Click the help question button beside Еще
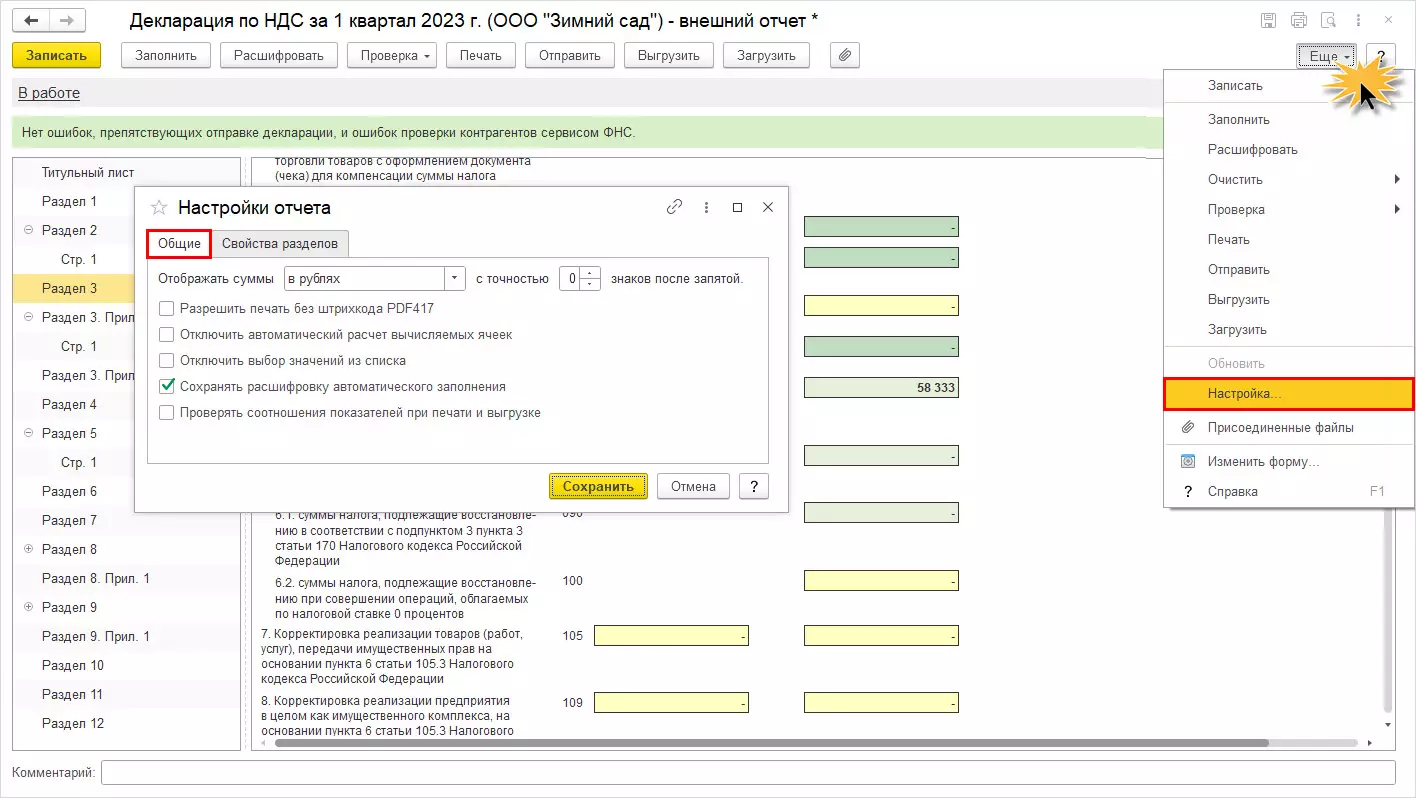 pos(1380,56)
